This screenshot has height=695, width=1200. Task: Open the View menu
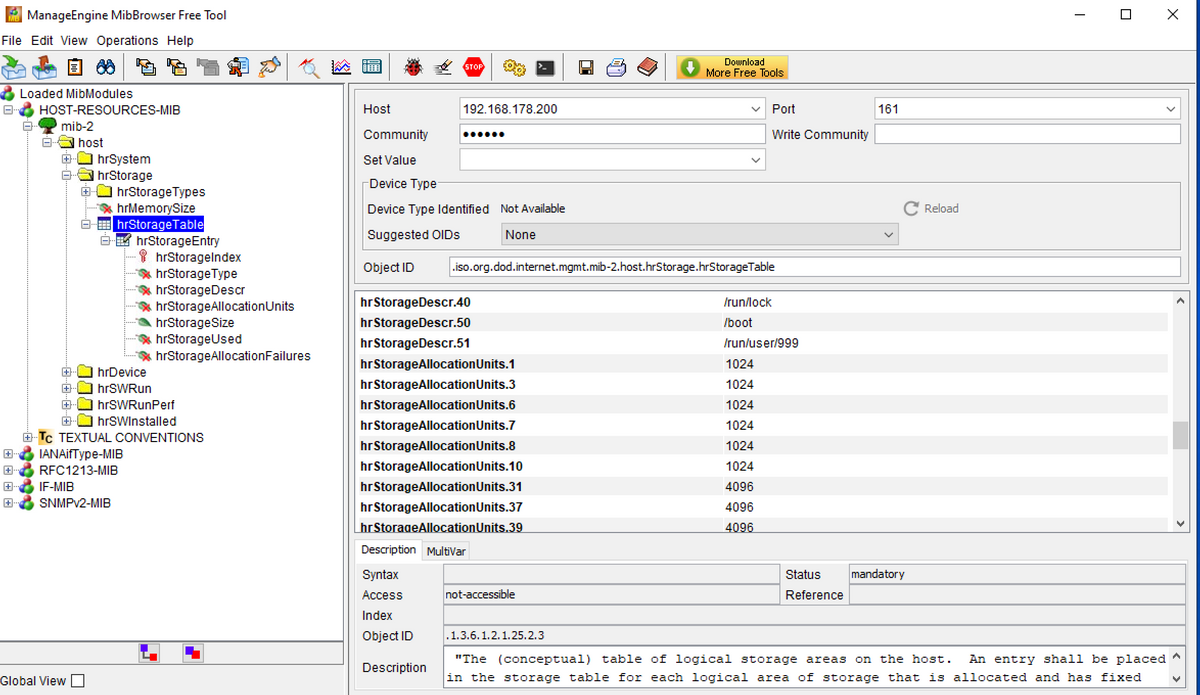click(74, 41)
